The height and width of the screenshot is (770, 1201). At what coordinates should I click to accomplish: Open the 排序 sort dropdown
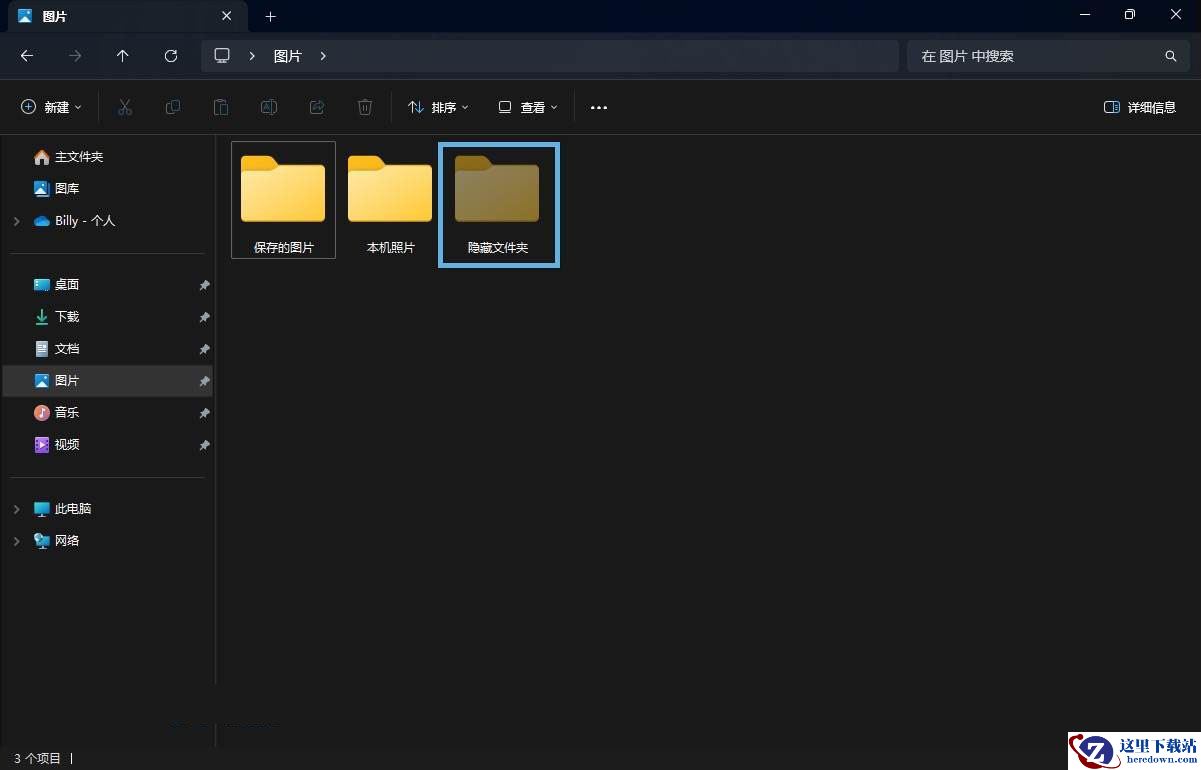pos(438,107)
